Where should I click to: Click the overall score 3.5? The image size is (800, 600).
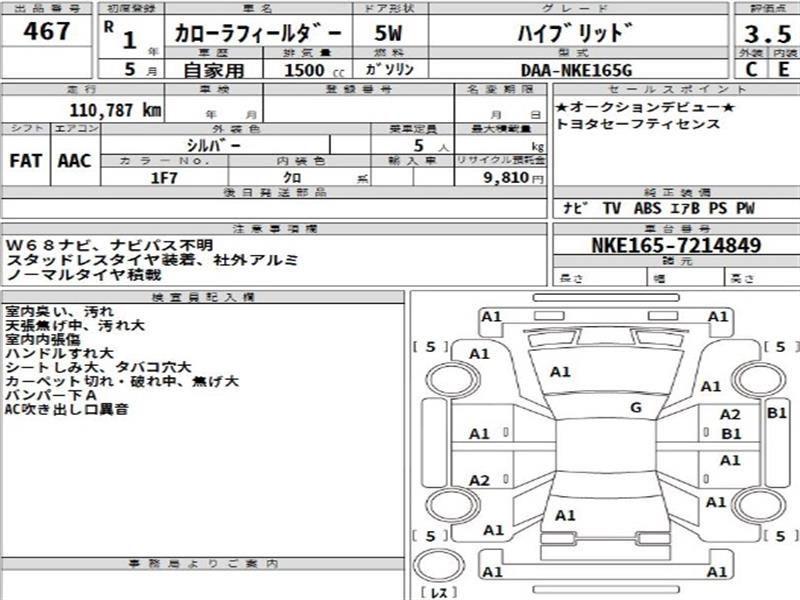(x=767, y=34)
